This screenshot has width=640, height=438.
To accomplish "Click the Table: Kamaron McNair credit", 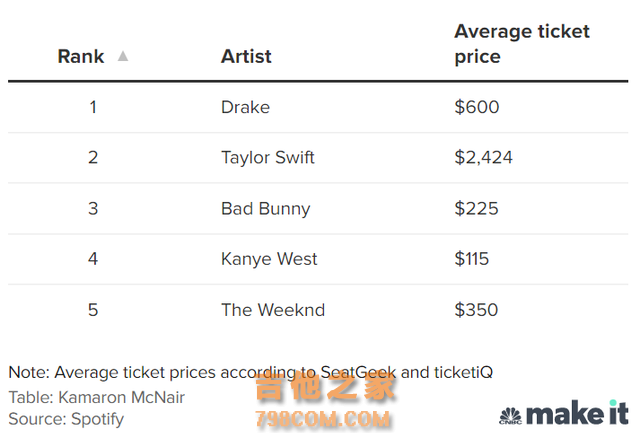I will click(97, 397).
